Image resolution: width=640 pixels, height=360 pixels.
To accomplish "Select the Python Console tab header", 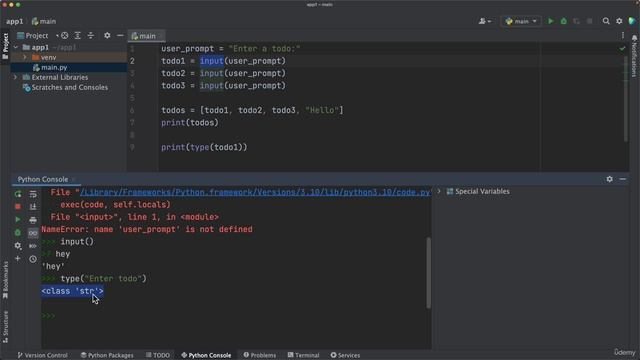I will (x=43, y=179).
